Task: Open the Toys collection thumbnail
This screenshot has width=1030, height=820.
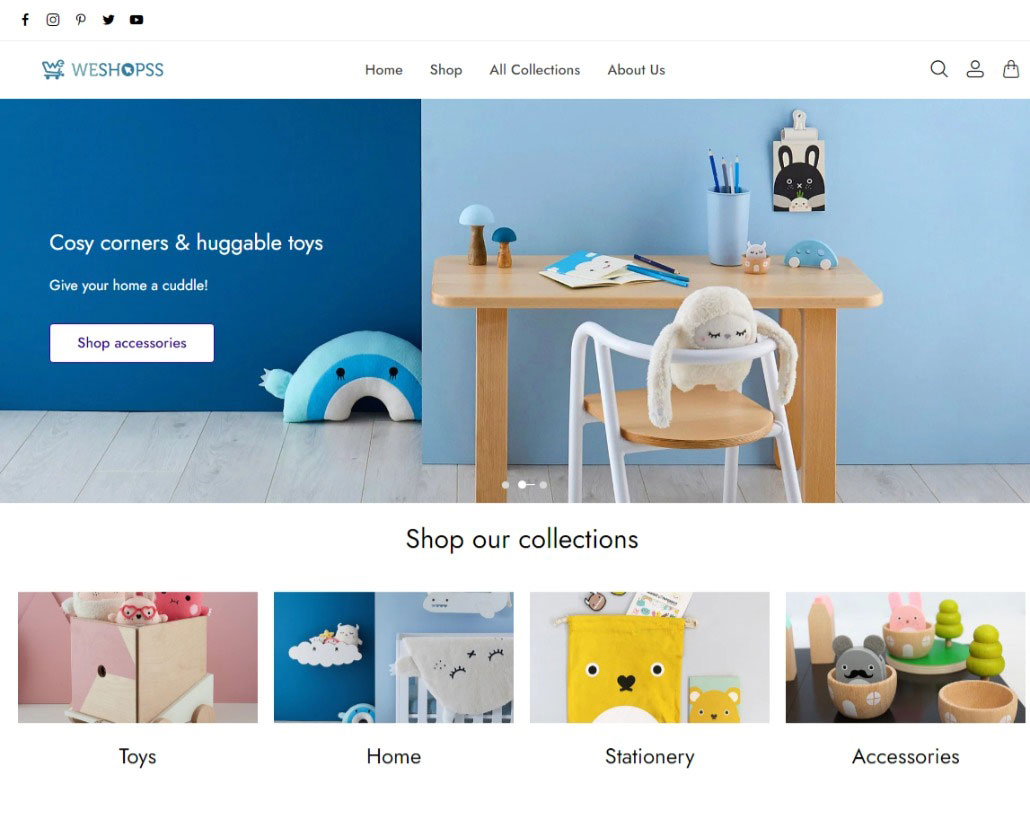Action: 138,657
